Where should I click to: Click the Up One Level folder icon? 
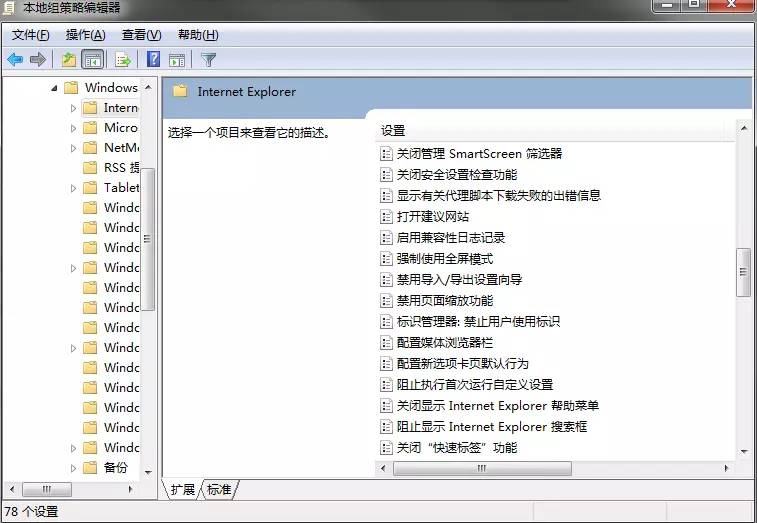click(68, 60)
